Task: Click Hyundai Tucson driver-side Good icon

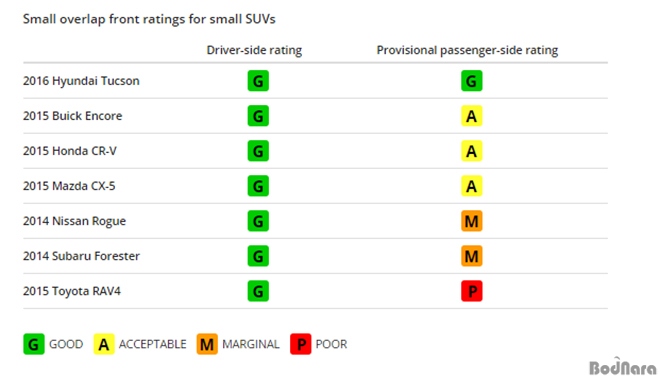Action: pyautogui.click(x=258, y=81)
